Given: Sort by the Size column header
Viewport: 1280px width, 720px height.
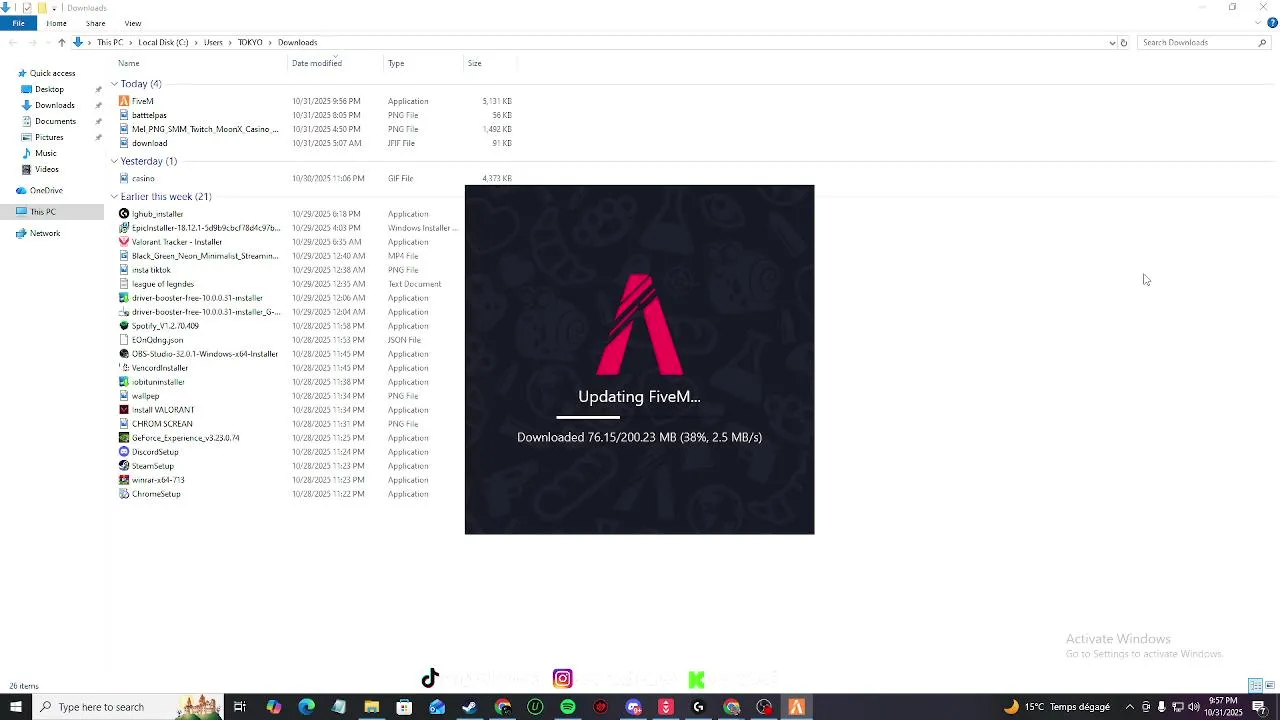Looking at the screenshot, I should [x=475, y=63].
